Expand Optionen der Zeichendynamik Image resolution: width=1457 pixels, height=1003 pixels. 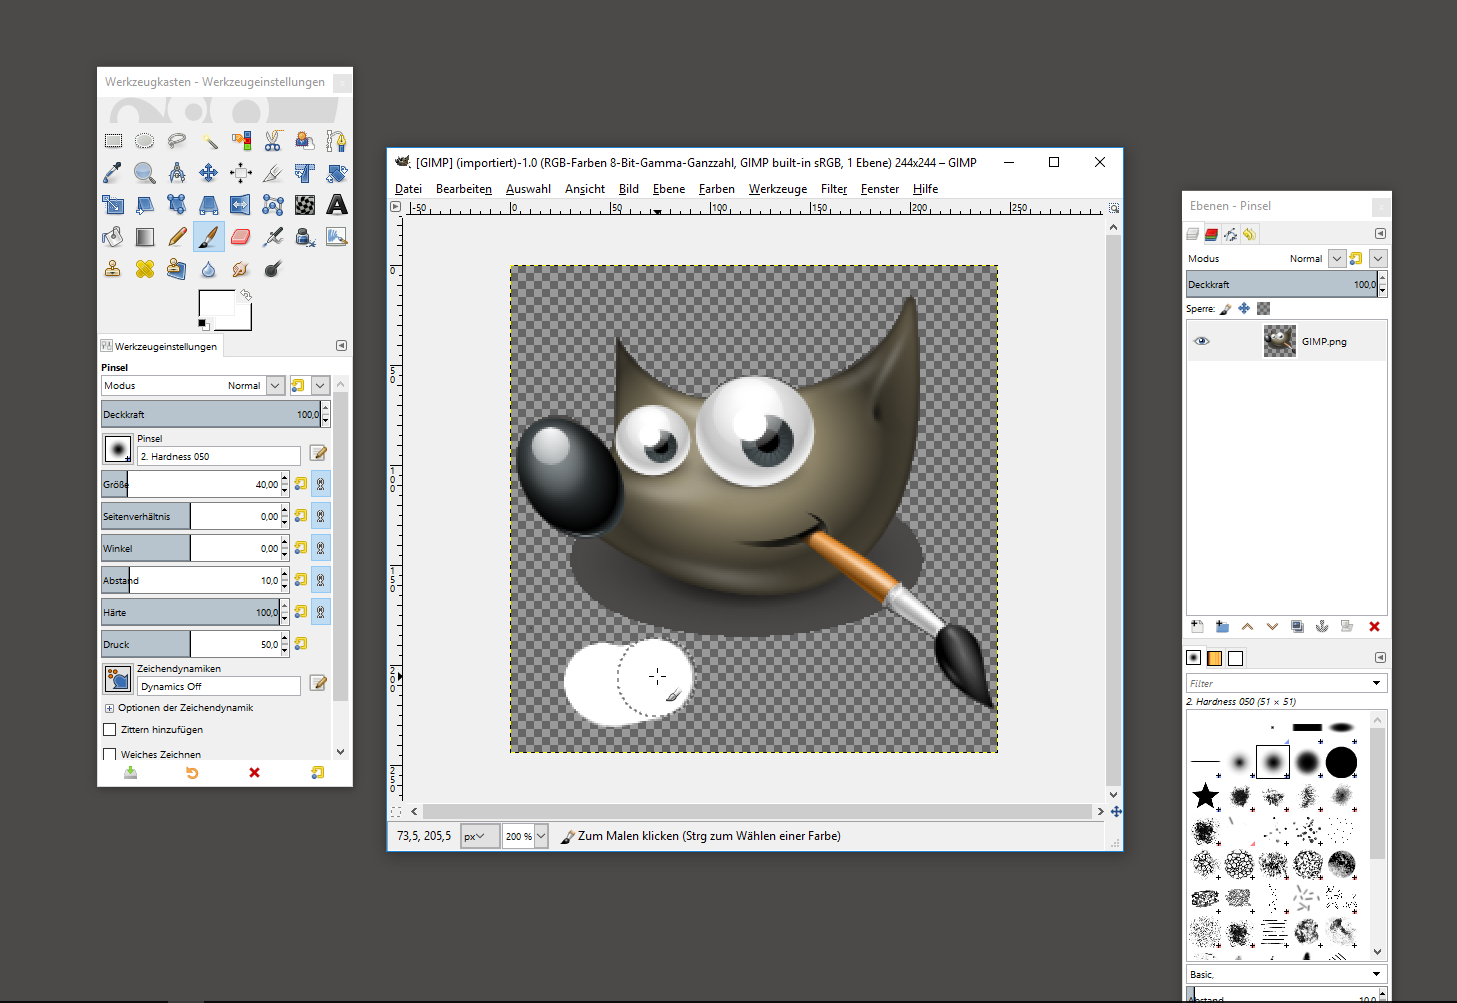point(109,708)
